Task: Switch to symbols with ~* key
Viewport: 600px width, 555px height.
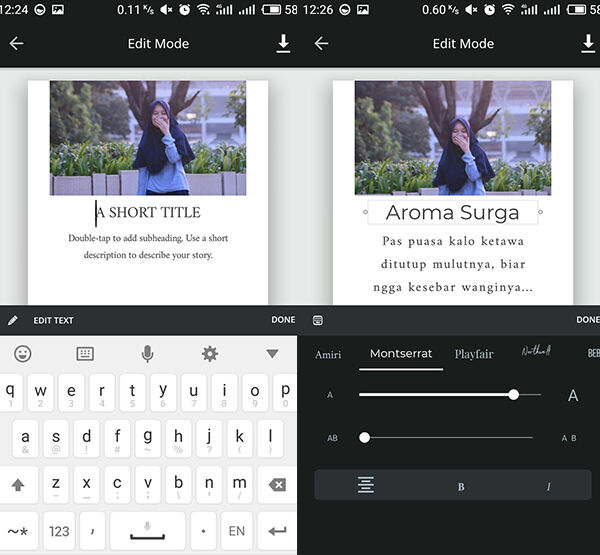Action: click(x=18, y=531)
